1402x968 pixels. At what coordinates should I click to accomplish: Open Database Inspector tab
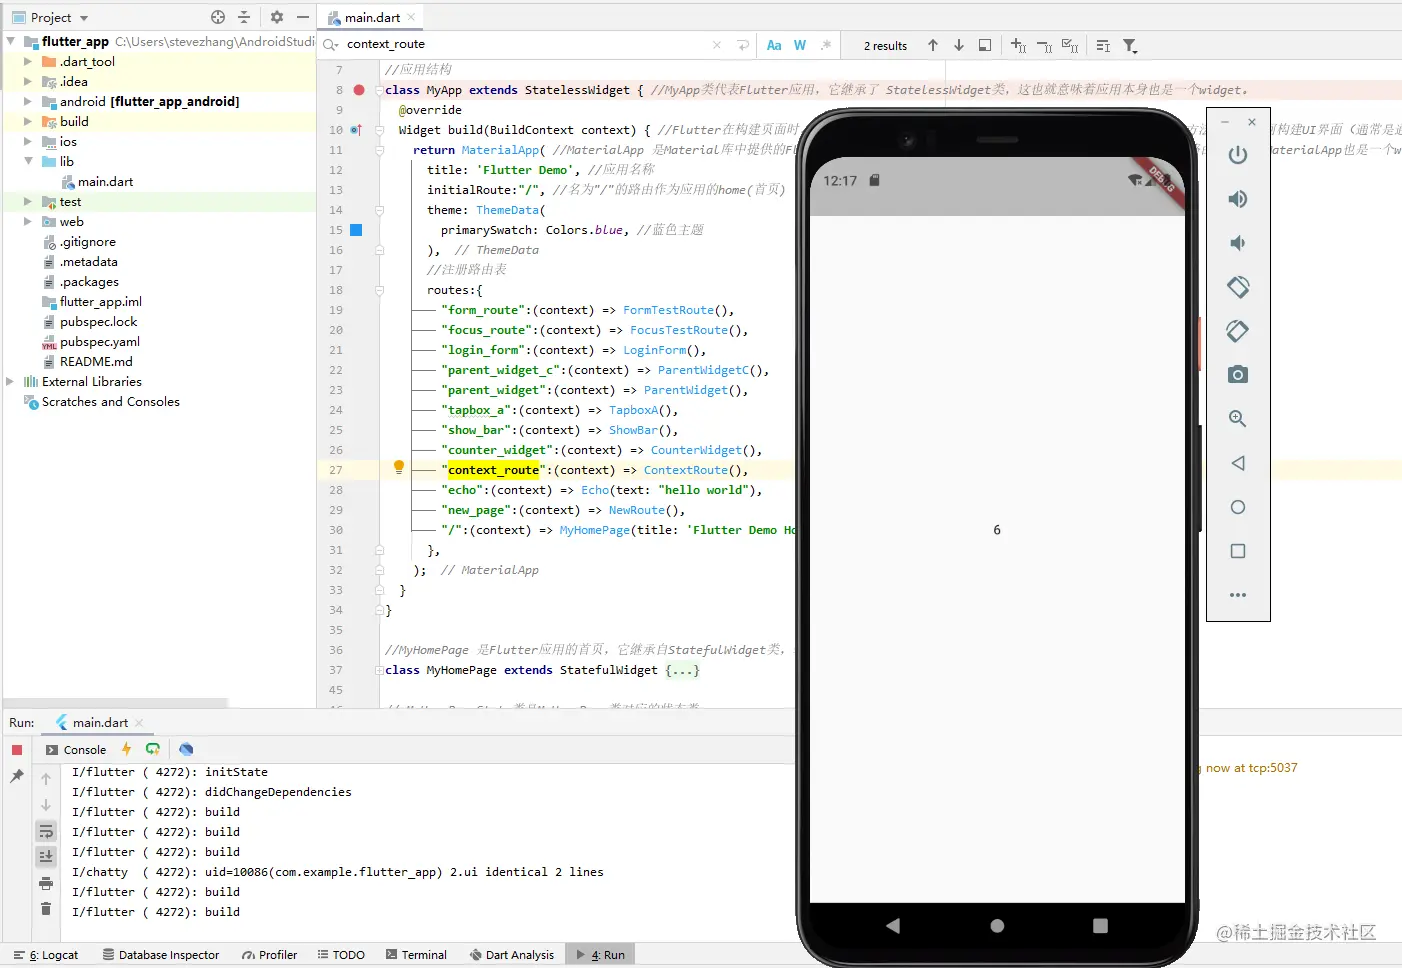pyautogui.click(x=161, y=955)
